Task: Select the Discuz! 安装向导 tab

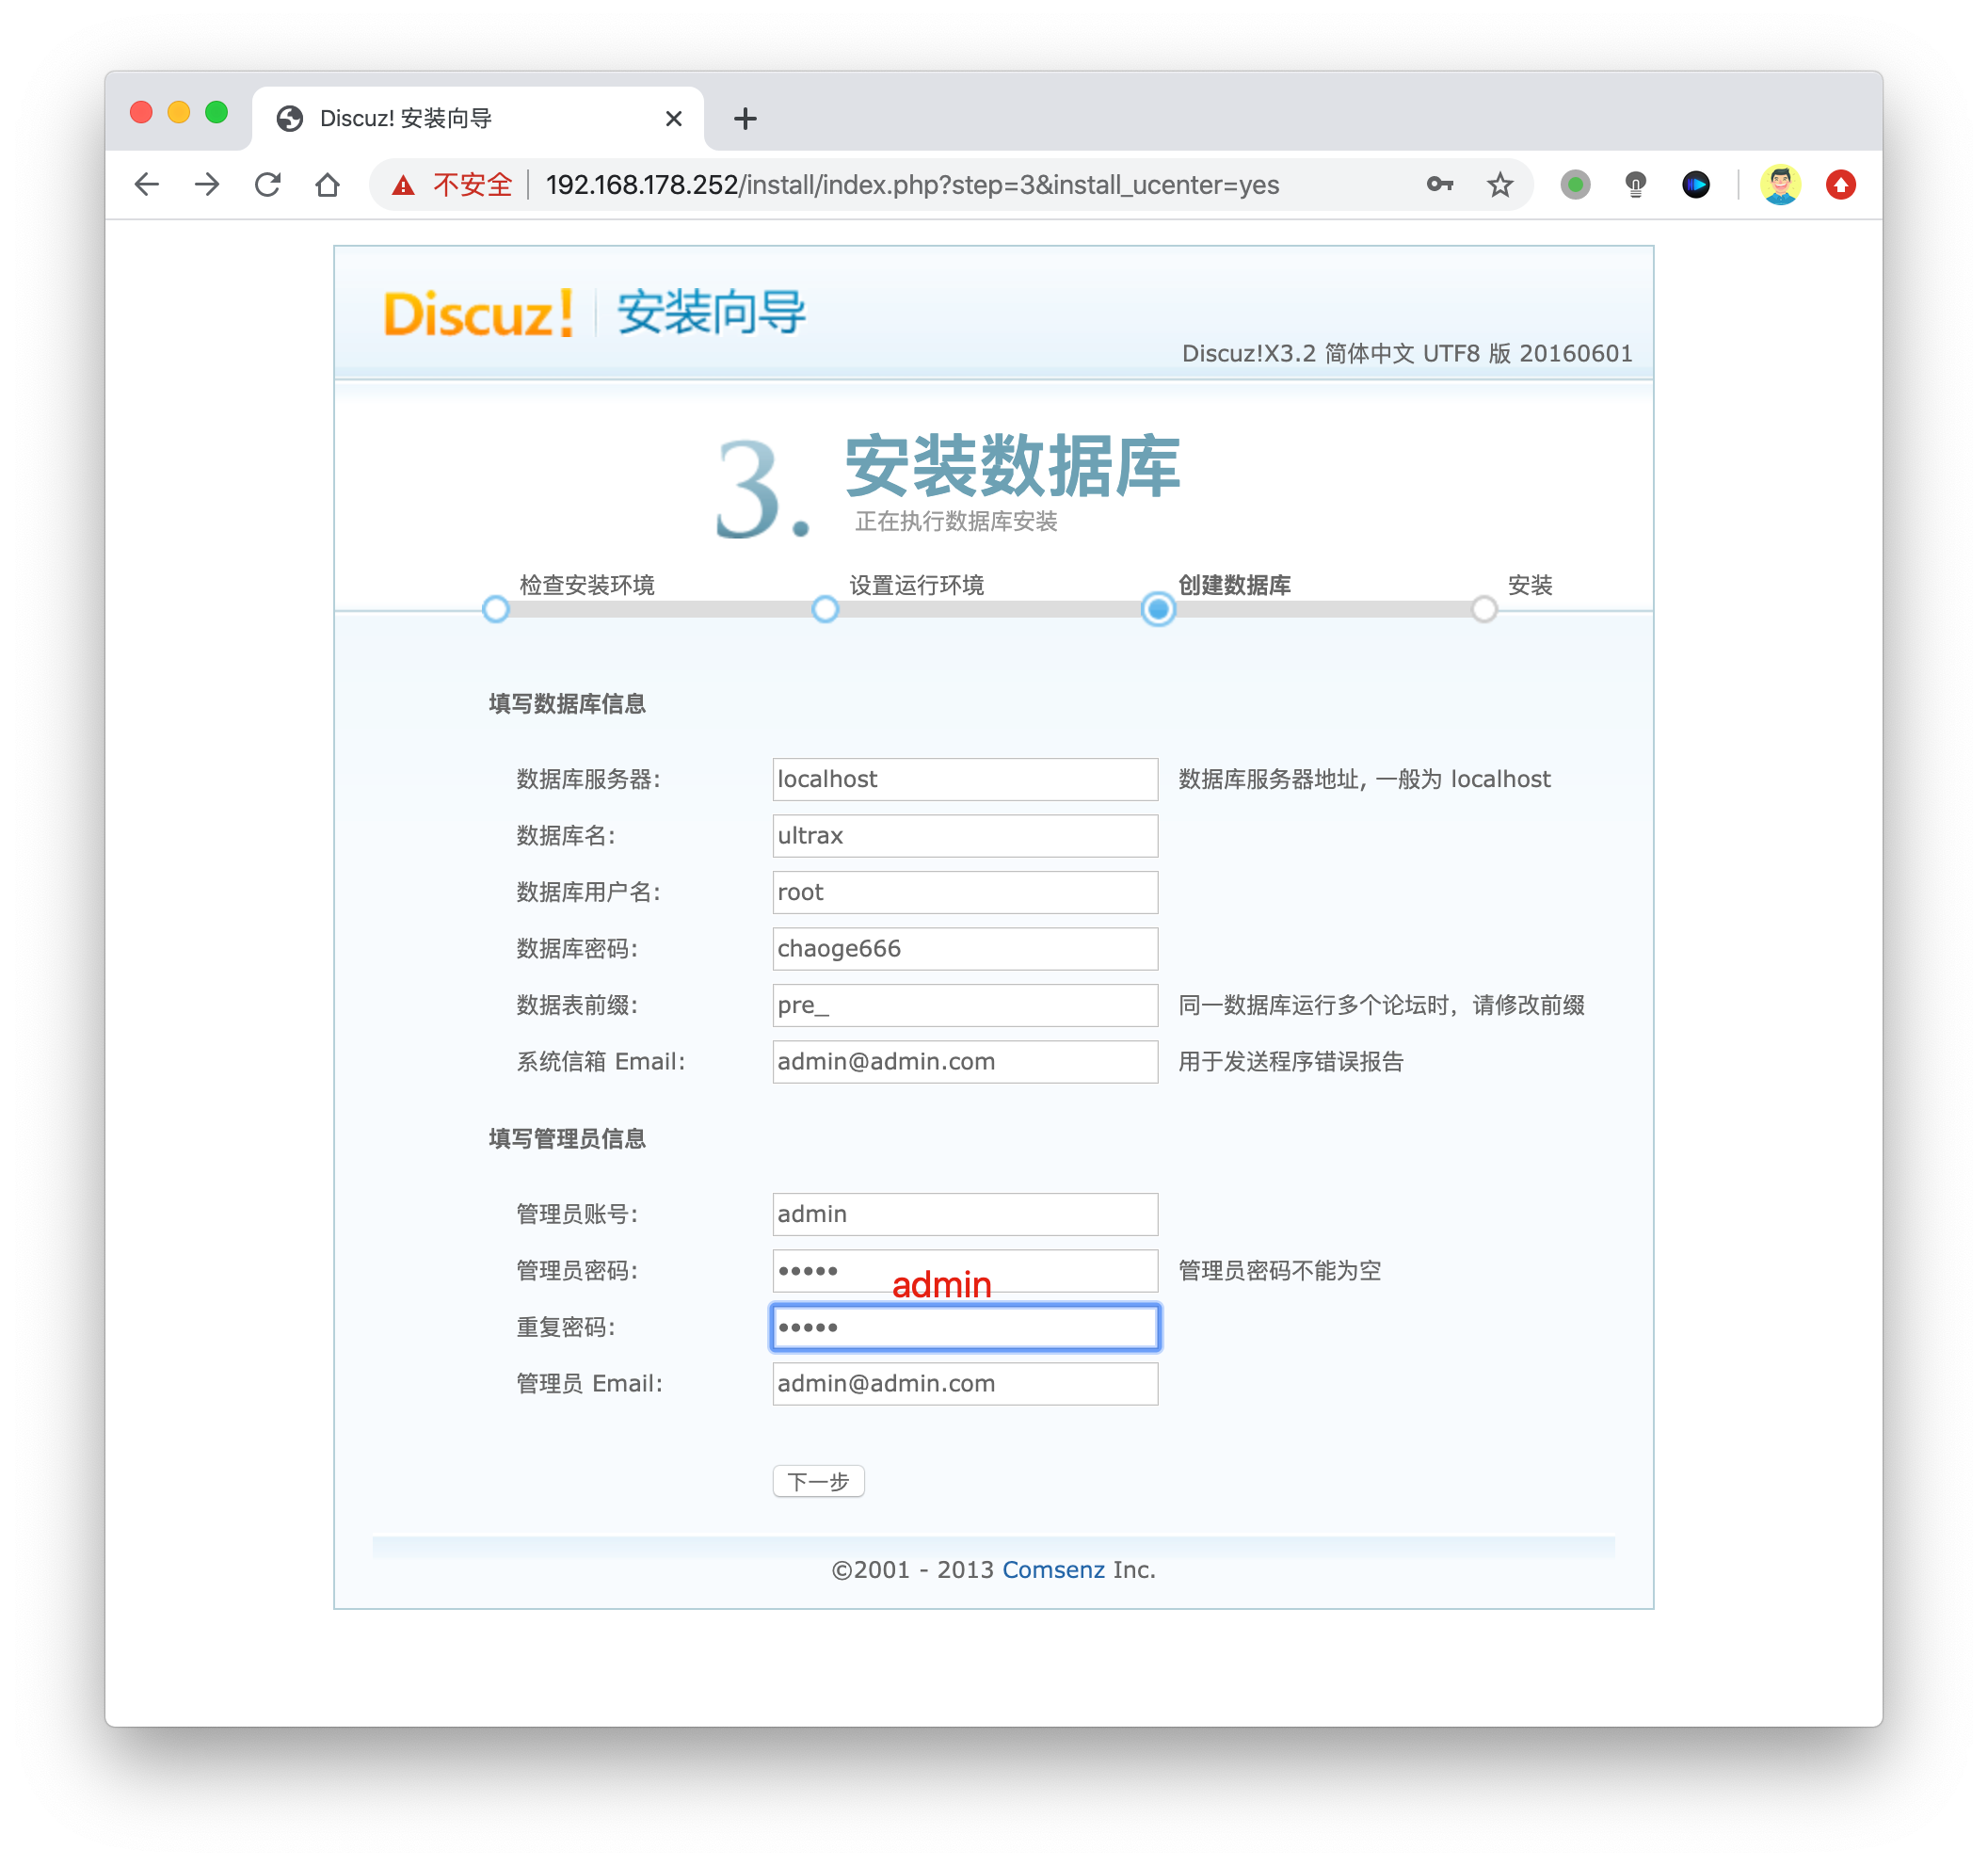Action: (x=478, y=119)
